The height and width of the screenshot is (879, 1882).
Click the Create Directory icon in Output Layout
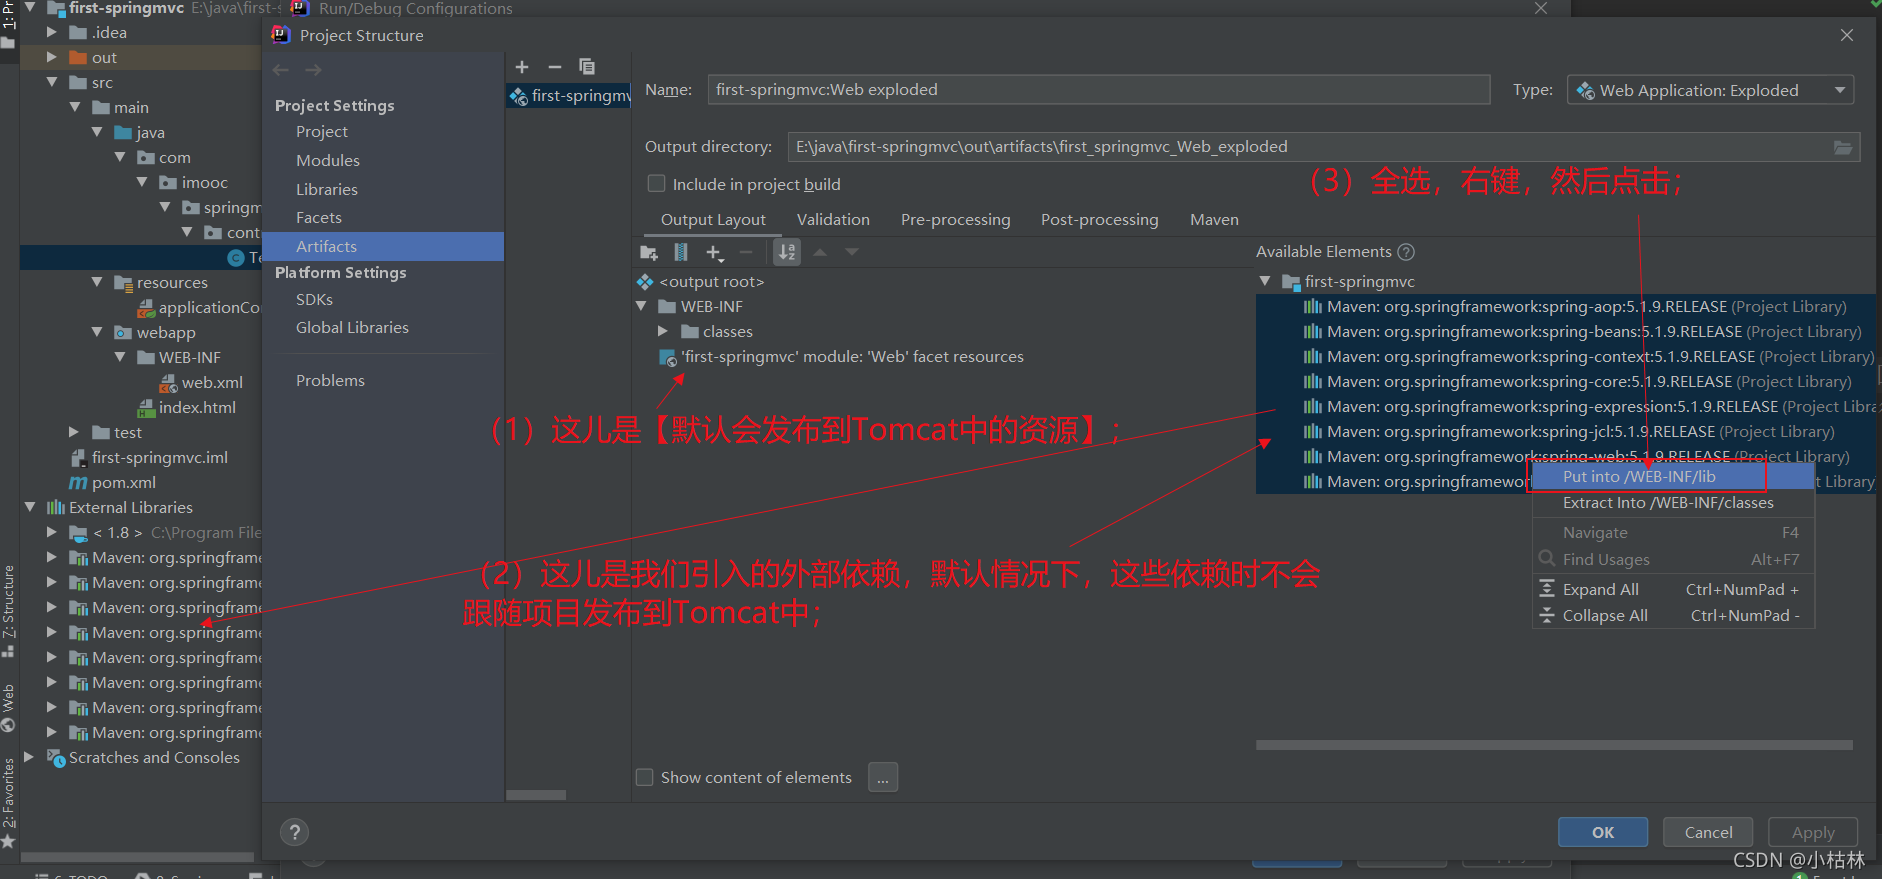(649, 252)
